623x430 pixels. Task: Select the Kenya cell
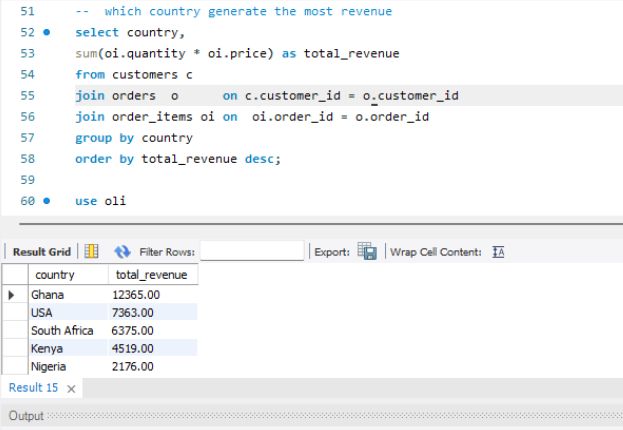point(68,349)
